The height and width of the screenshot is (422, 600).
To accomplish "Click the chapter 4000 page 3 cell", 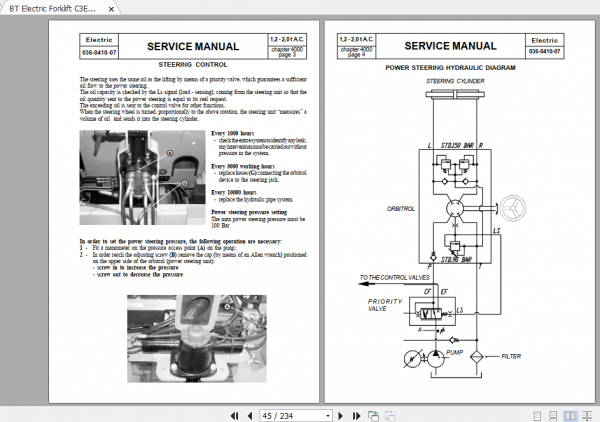I will coord(287,52).
